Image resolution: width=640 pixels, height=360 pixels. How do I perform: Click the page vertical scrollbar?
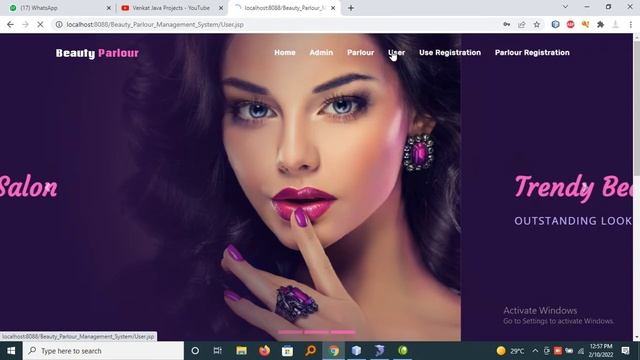click(x=636, y=110)
